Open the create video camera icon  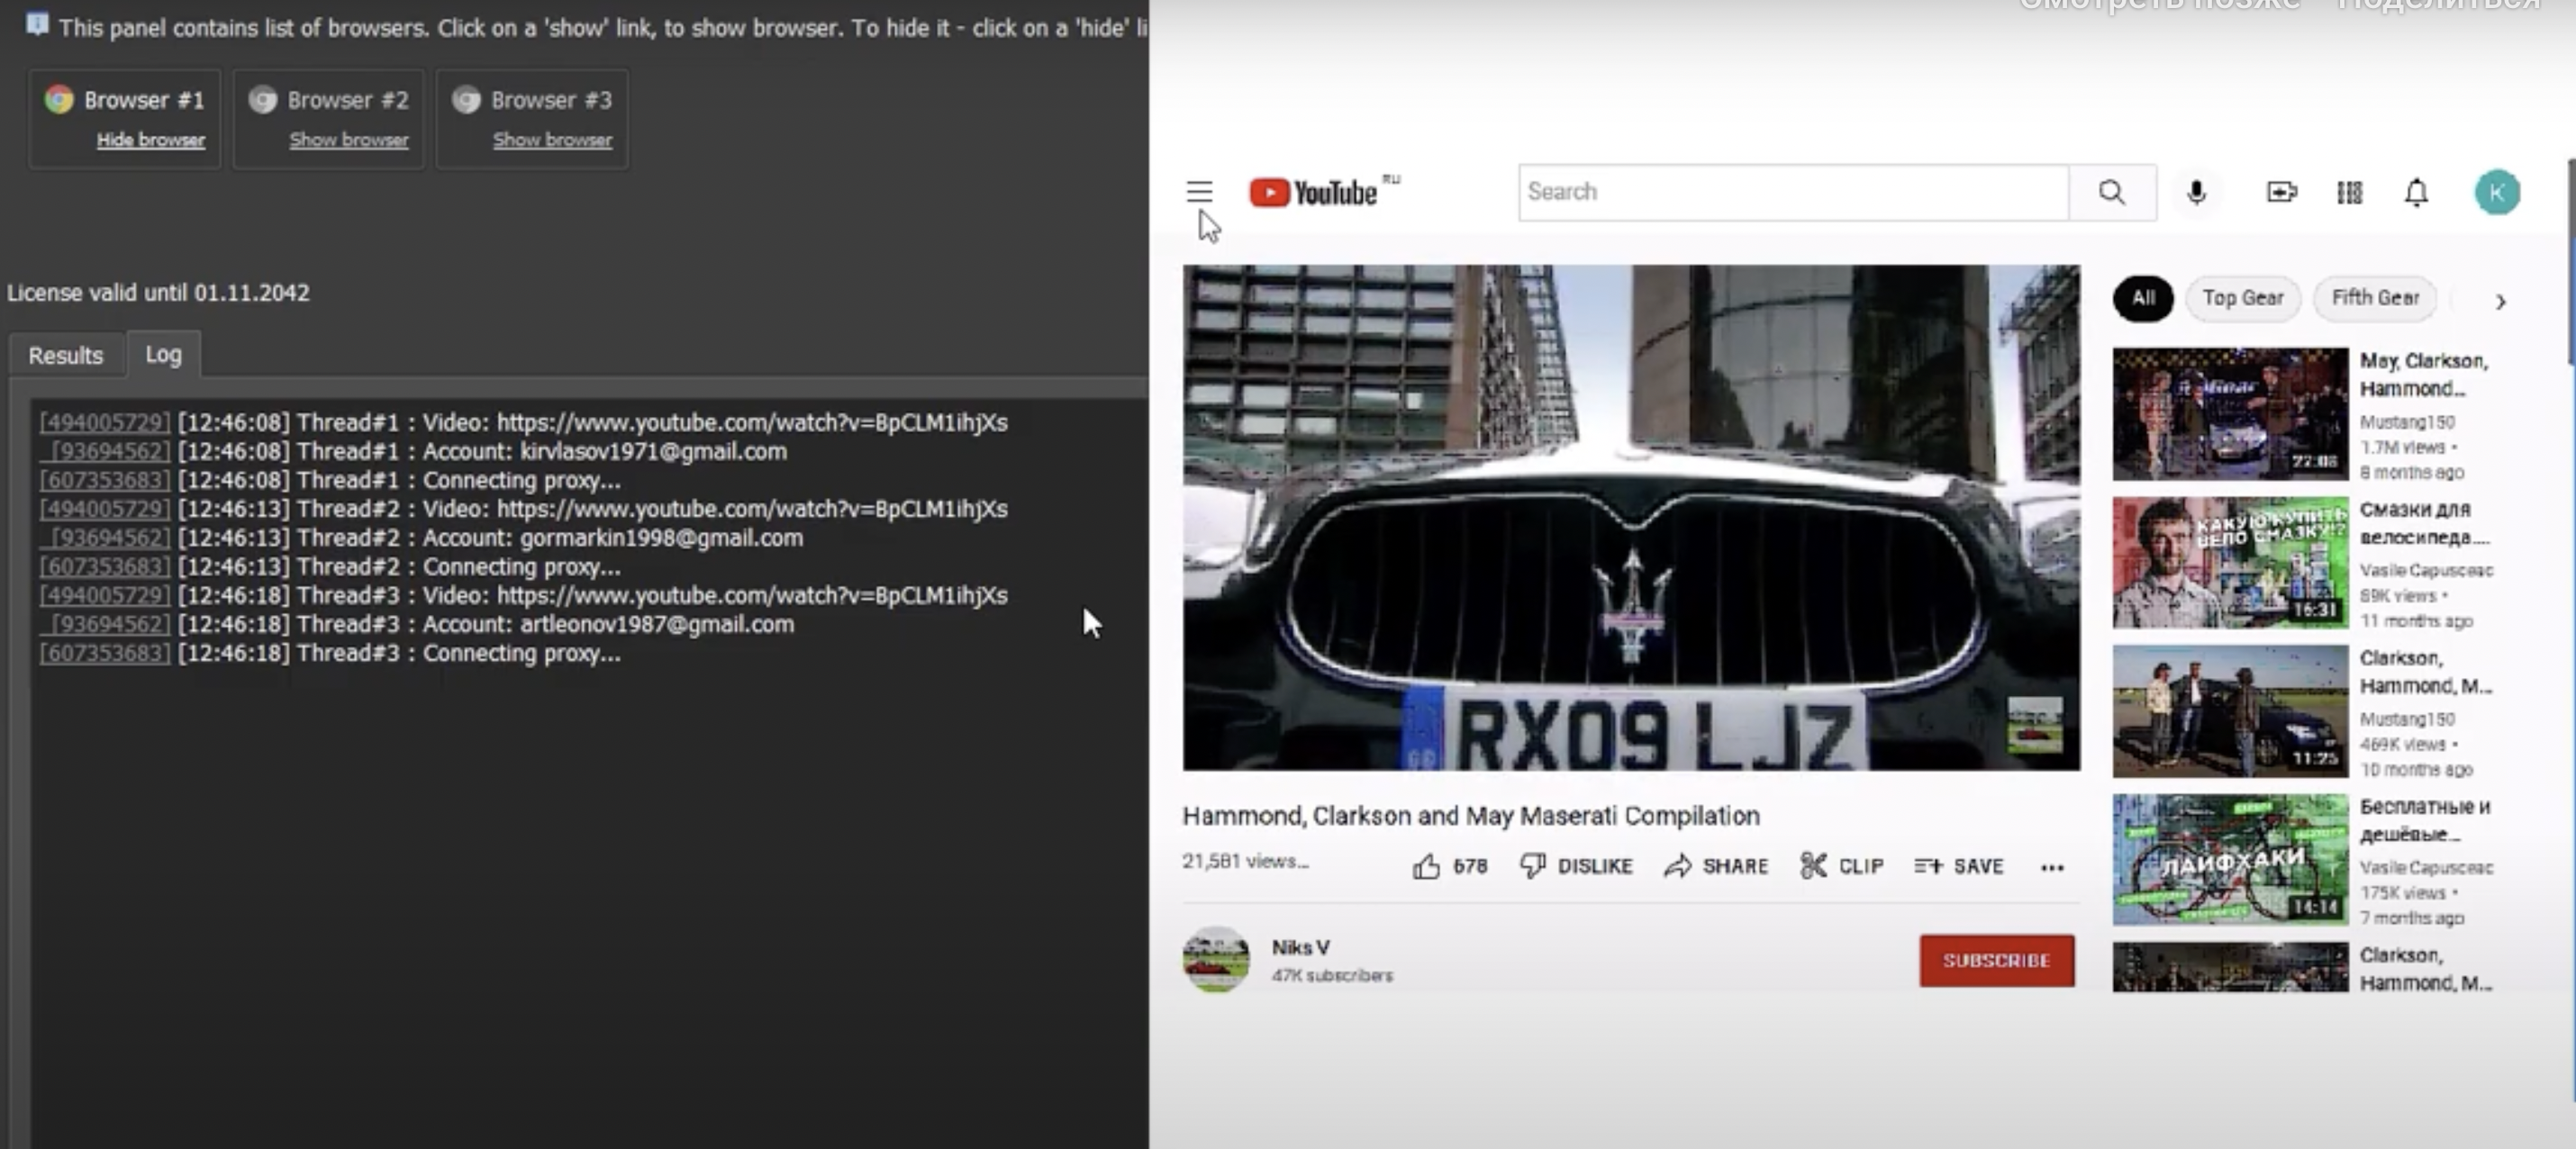pos(2281,192)
